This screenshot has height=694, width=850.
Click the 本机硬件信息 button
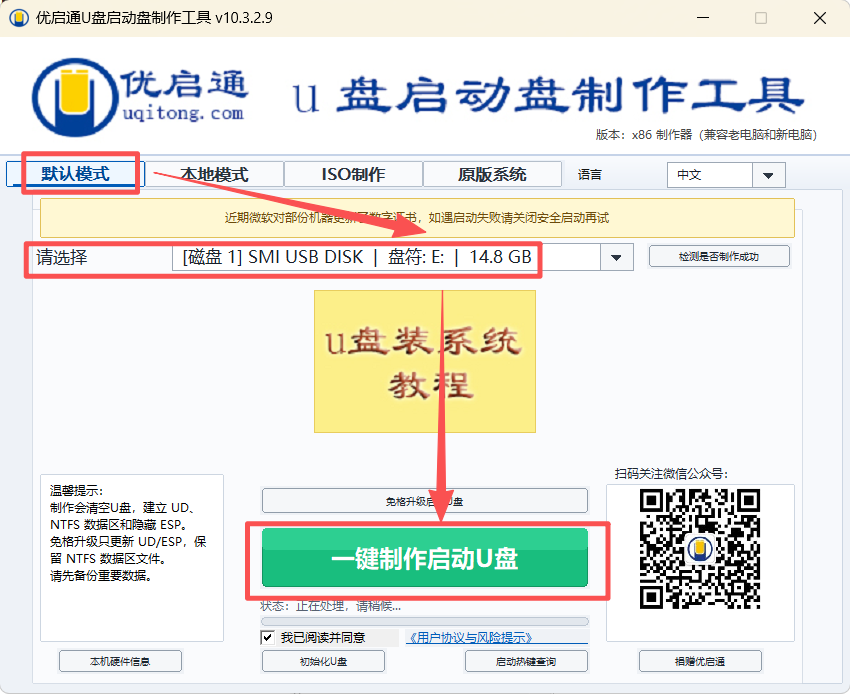(120, 661)
